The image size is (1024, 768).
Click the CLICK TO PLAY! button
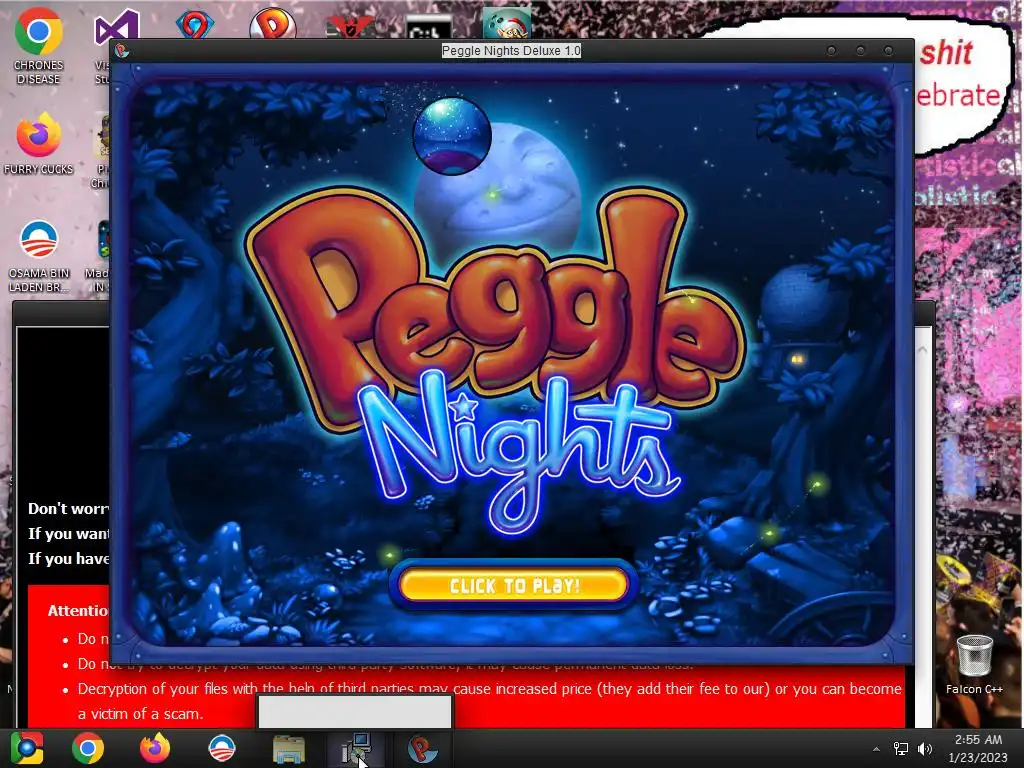coord(513,584)
